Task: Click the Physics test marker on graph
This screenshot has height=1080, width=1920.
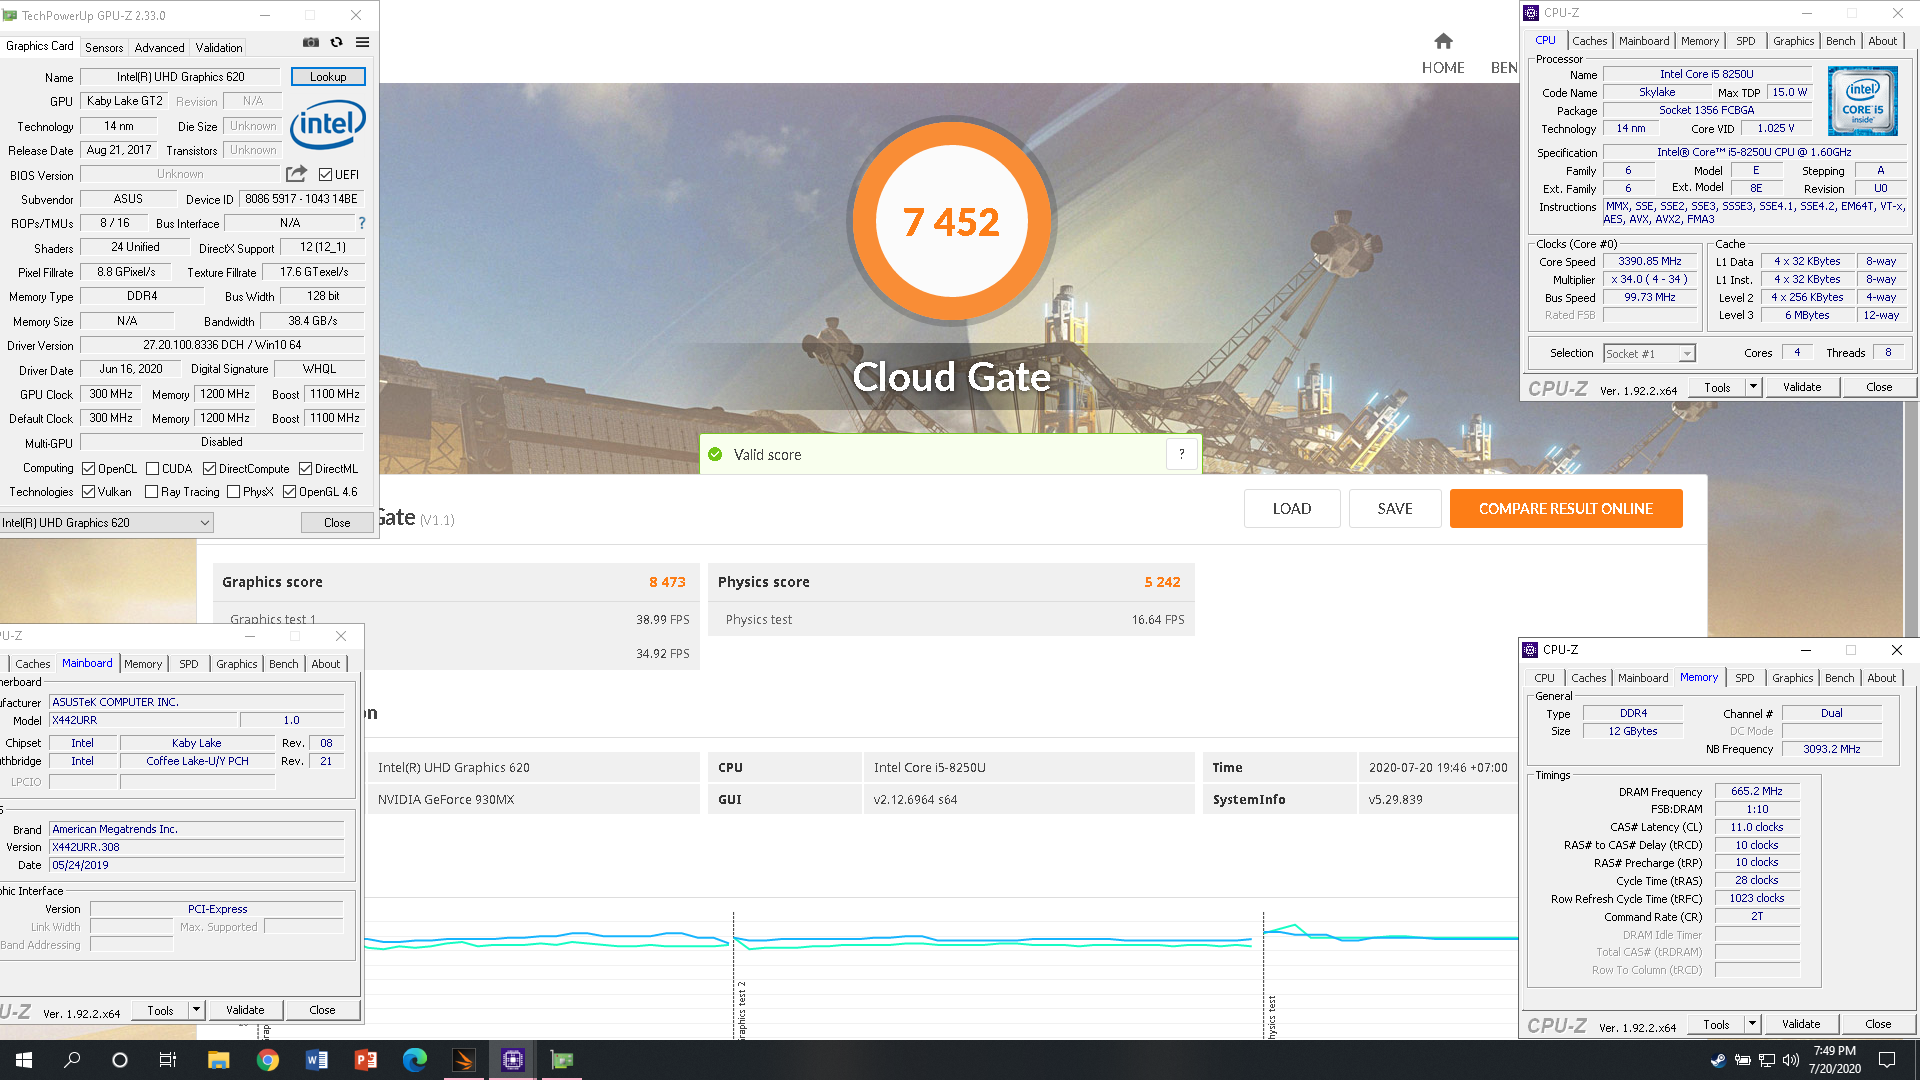Action: click(x=1271, y=1015)
